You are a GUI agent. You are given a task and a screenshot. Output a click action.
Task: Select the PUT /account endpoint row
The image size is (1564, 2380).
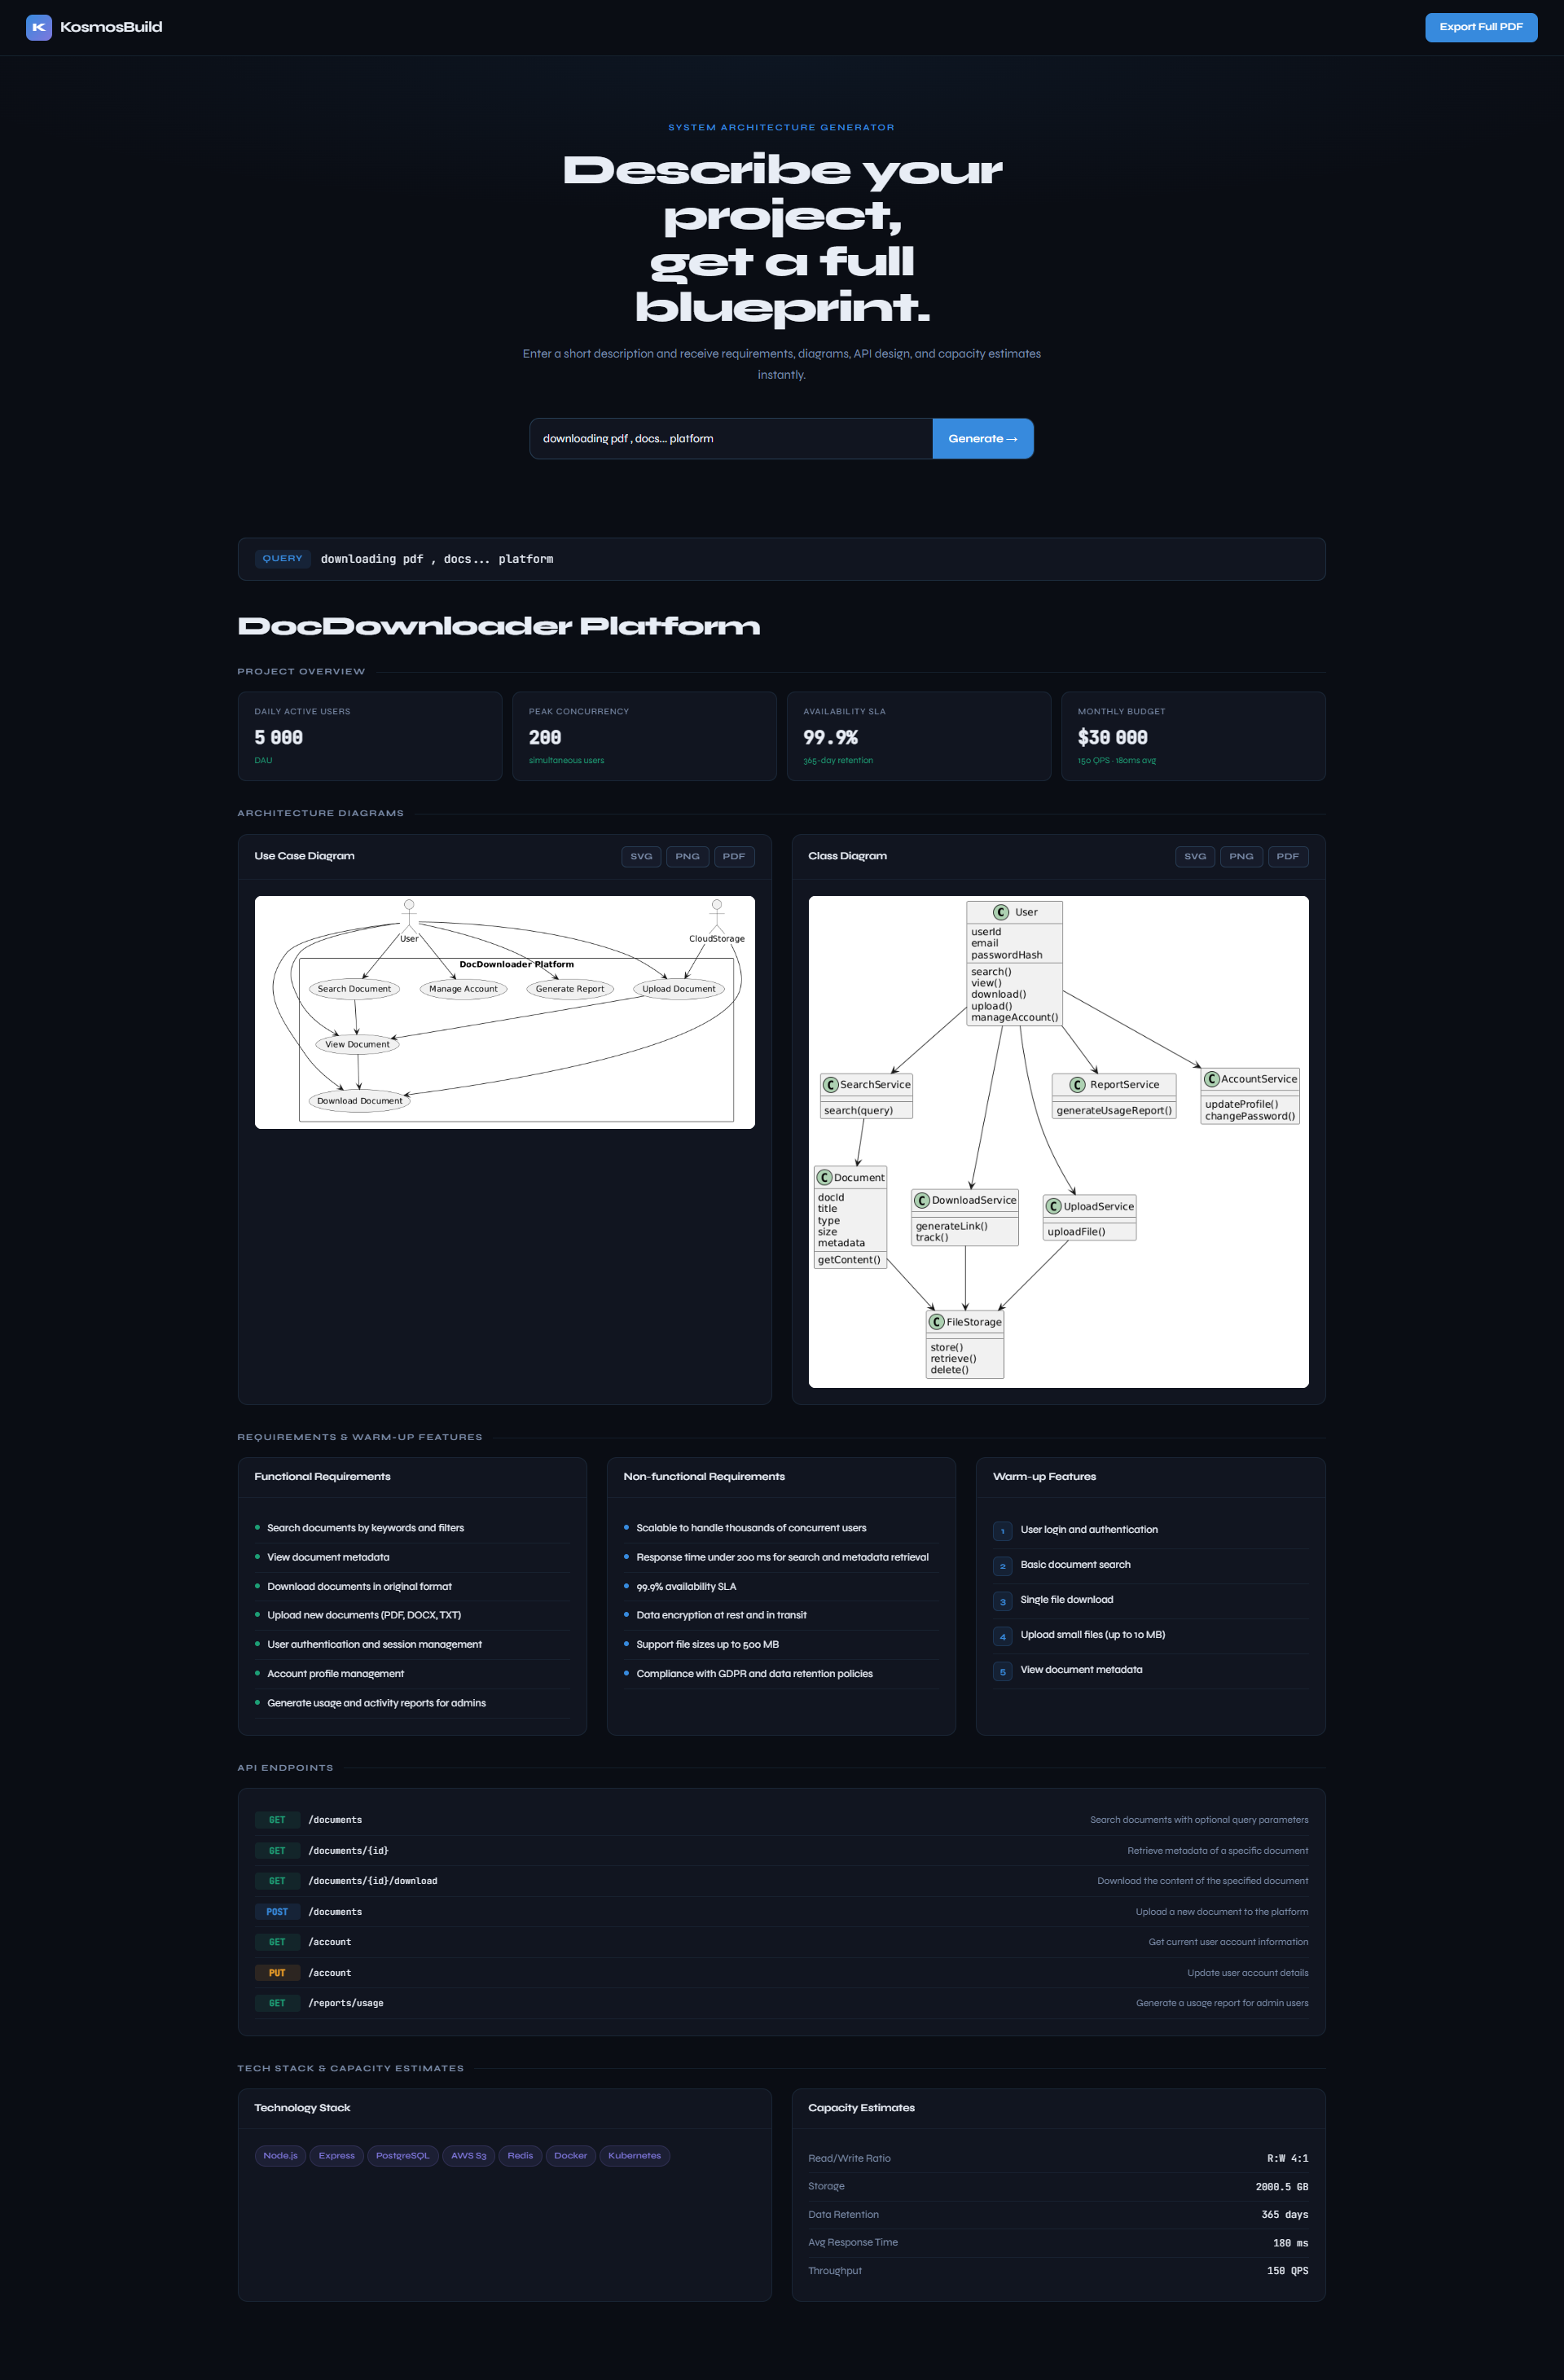click(781, 1972)
